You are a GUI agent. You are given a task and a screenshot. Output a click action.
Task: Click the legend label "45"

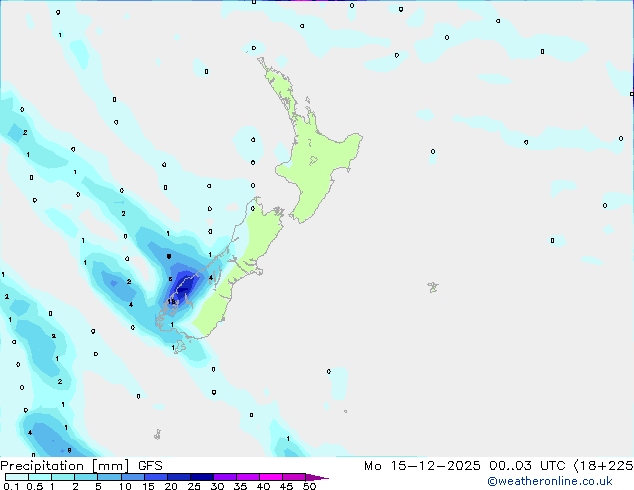(286, 486)
